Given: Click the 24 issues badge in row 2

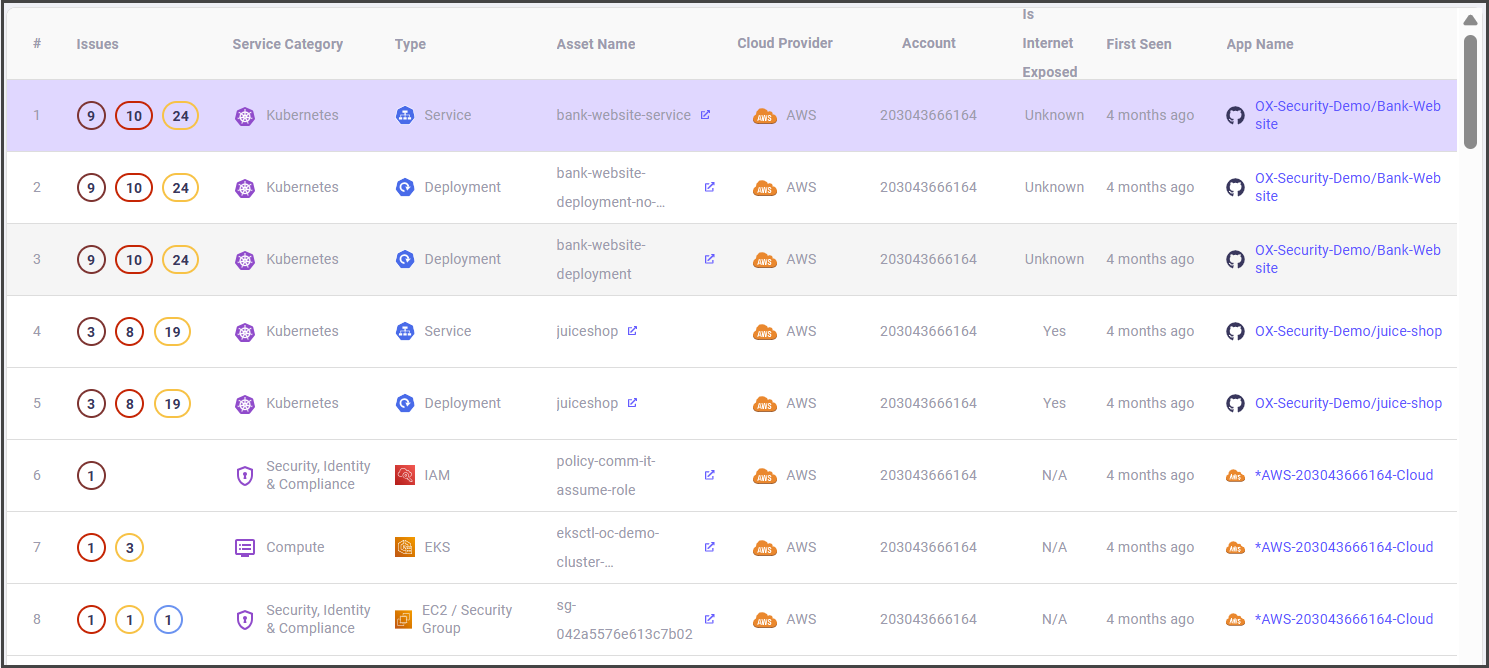Looking at the screenshot, I should [180, 188].
